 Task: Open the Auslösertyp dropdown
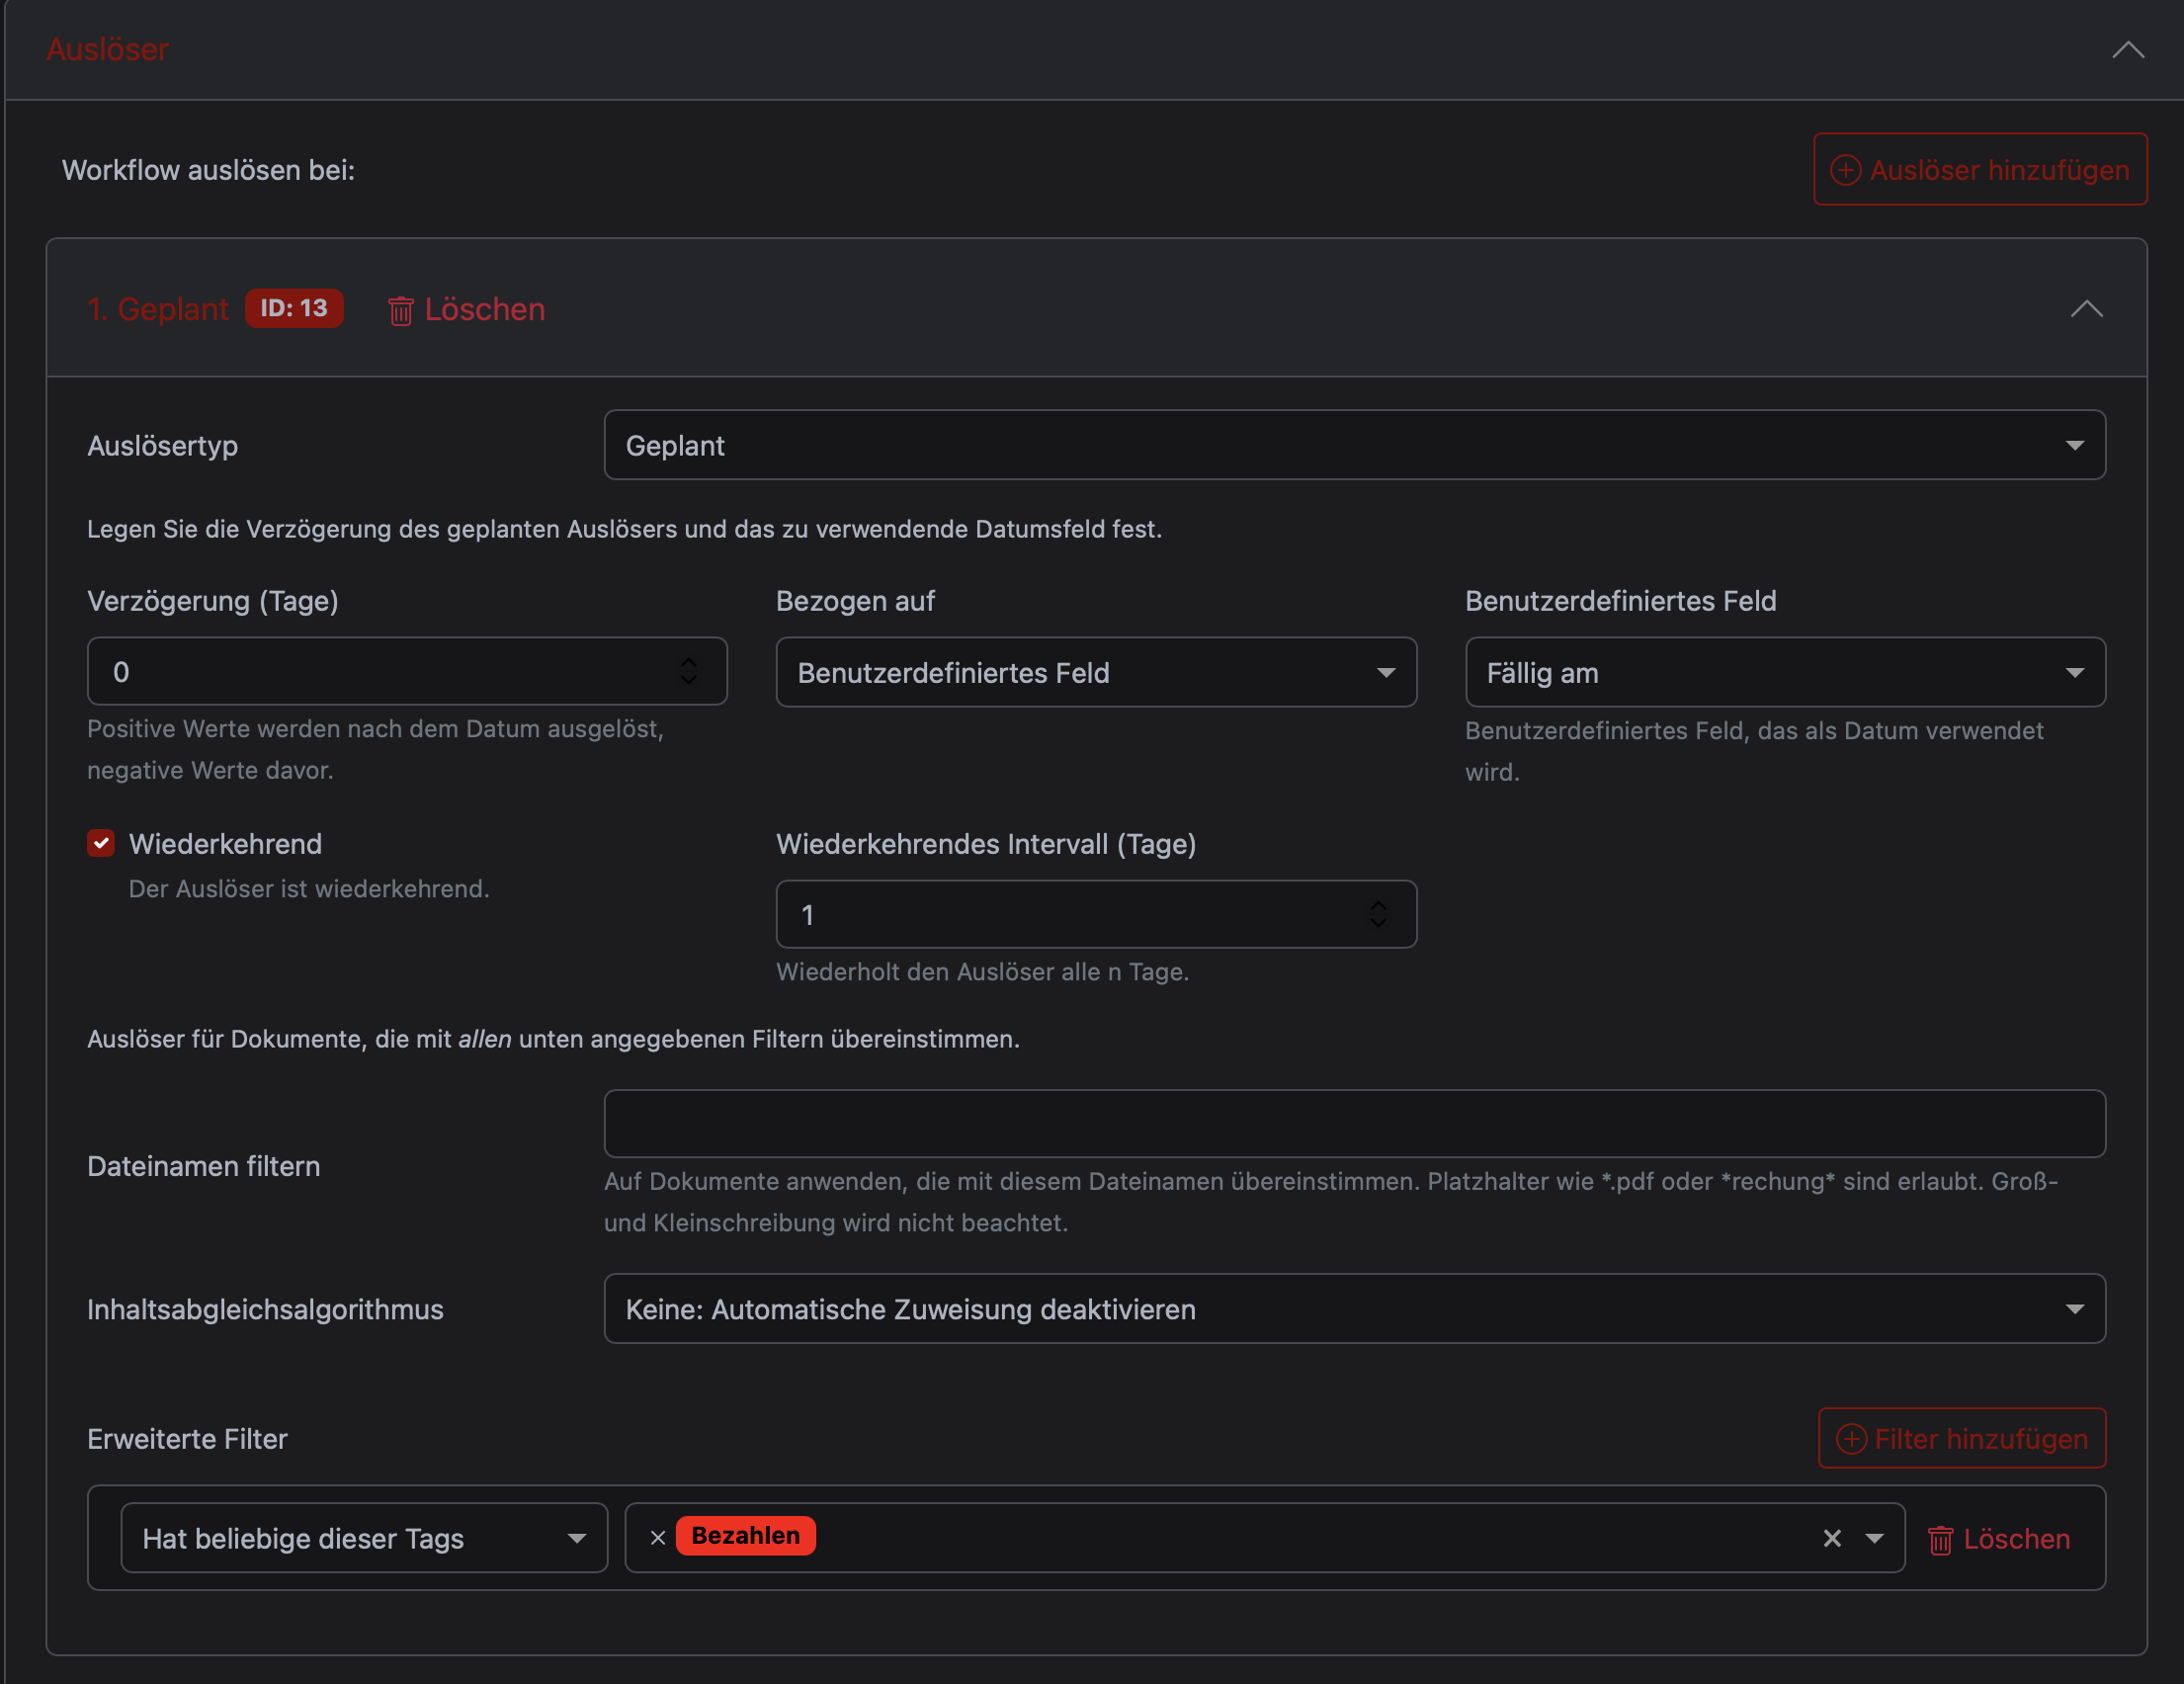[x=1353, y=445]
